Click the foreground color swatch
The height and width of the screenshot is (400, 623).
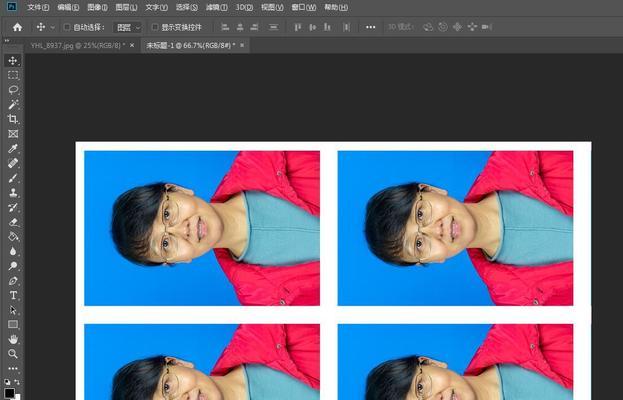tap(9, 393)
